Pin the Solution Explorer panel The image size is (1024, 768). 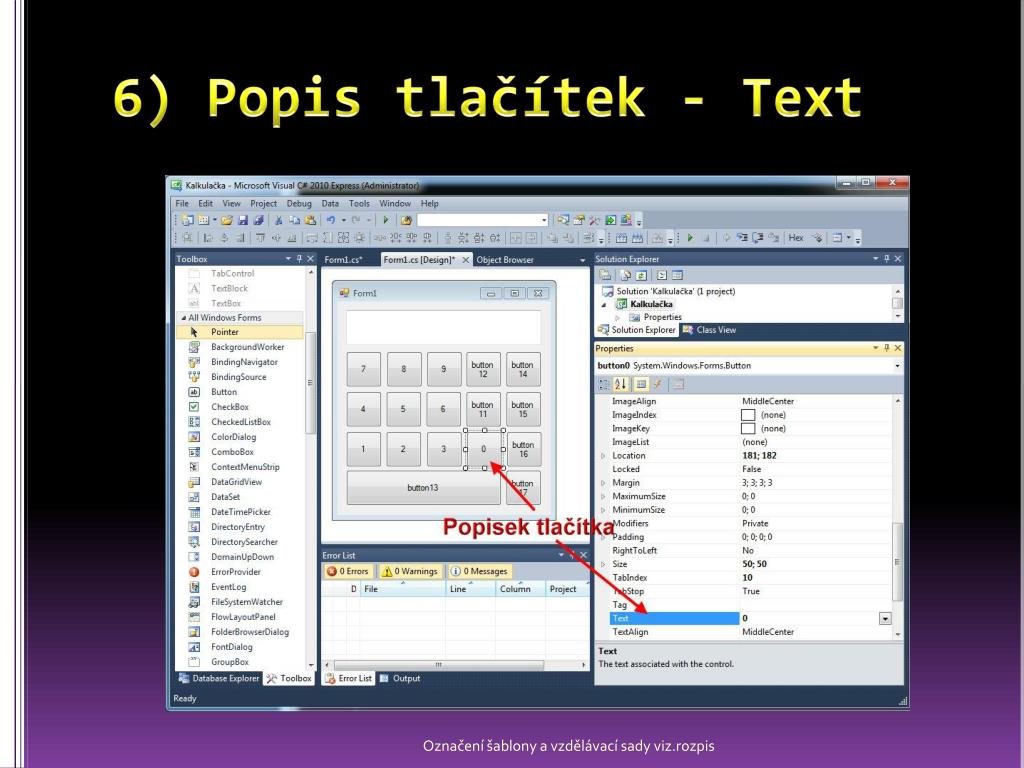[x=887, y=259]
